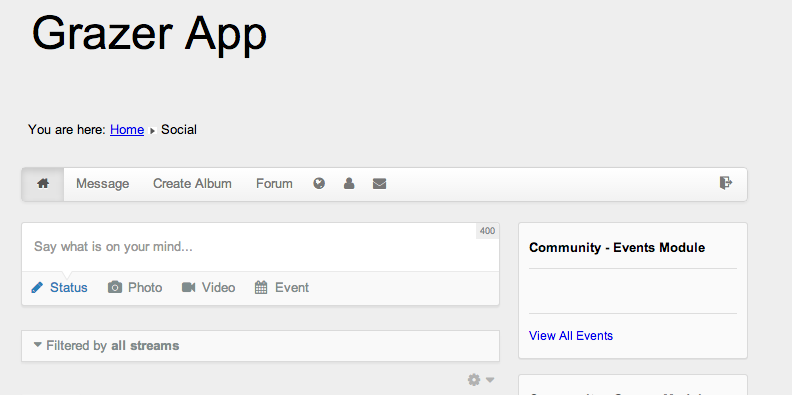Click the gear icon below the stream filter
The width and height of the screenshot is (792, 395).
point(474,380)
